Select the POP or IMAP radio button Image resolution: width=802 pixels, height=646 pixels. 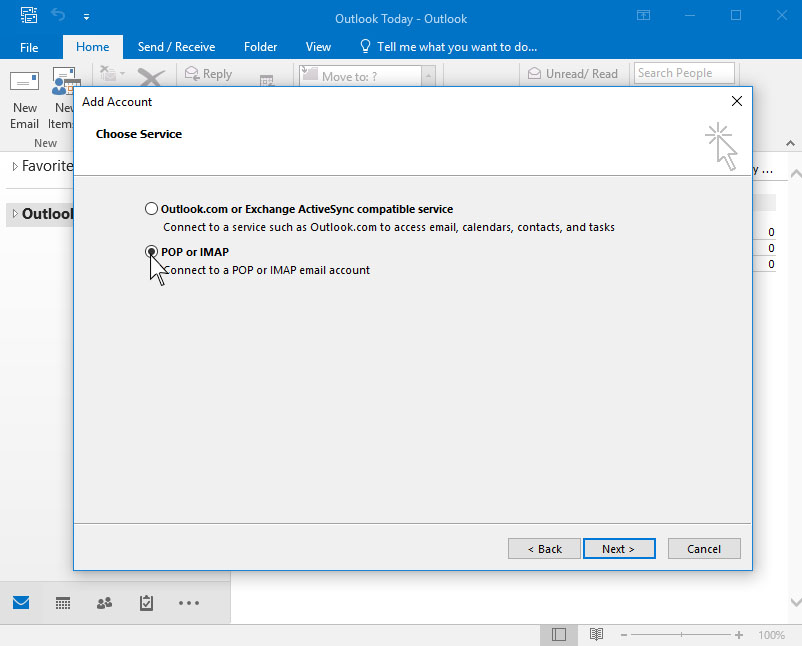click(x=151, y=252)
